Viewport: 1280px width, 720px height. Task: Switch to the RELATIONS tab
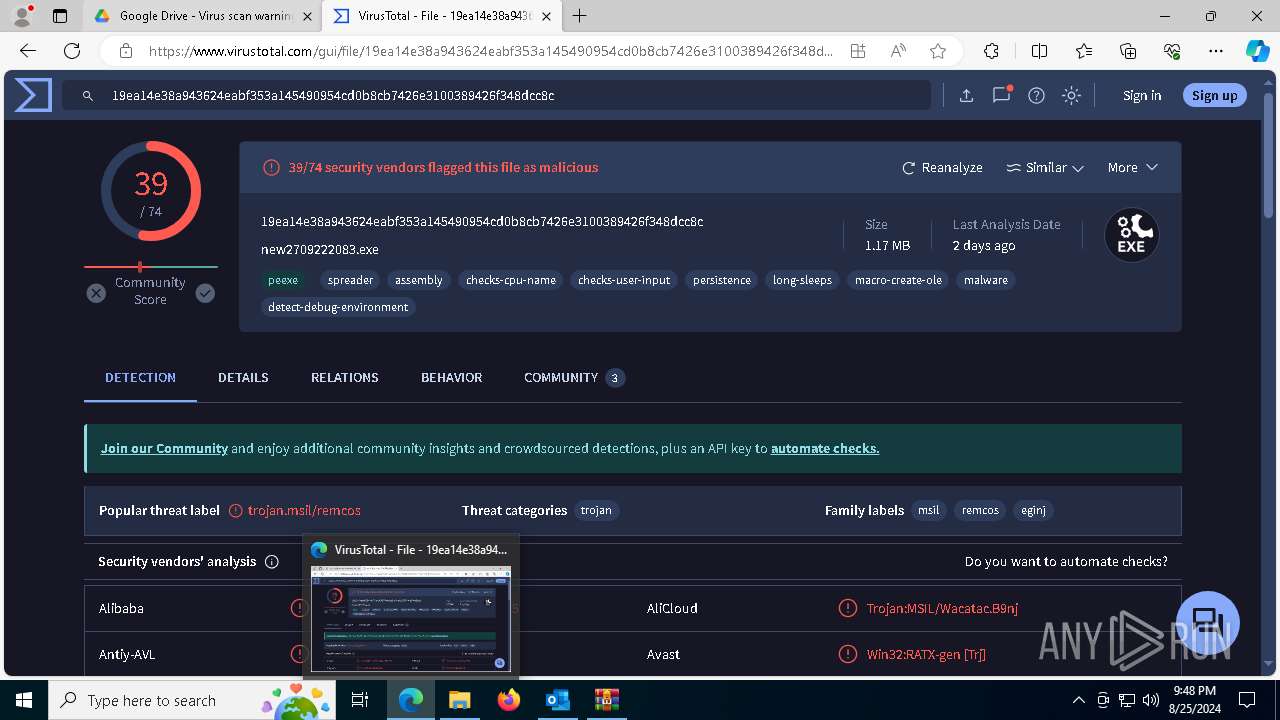click(344, 377)
